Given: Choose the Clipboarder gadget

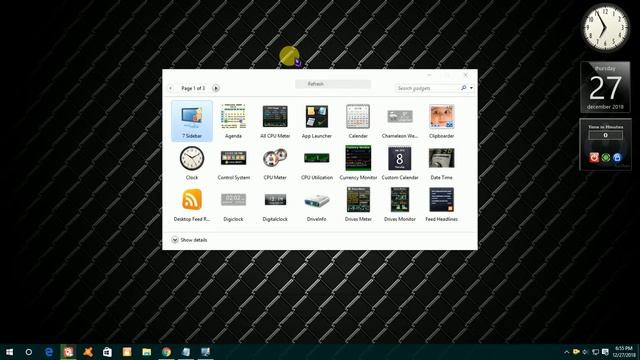Looking at the screenshot, I should click(x=442, y=121).
